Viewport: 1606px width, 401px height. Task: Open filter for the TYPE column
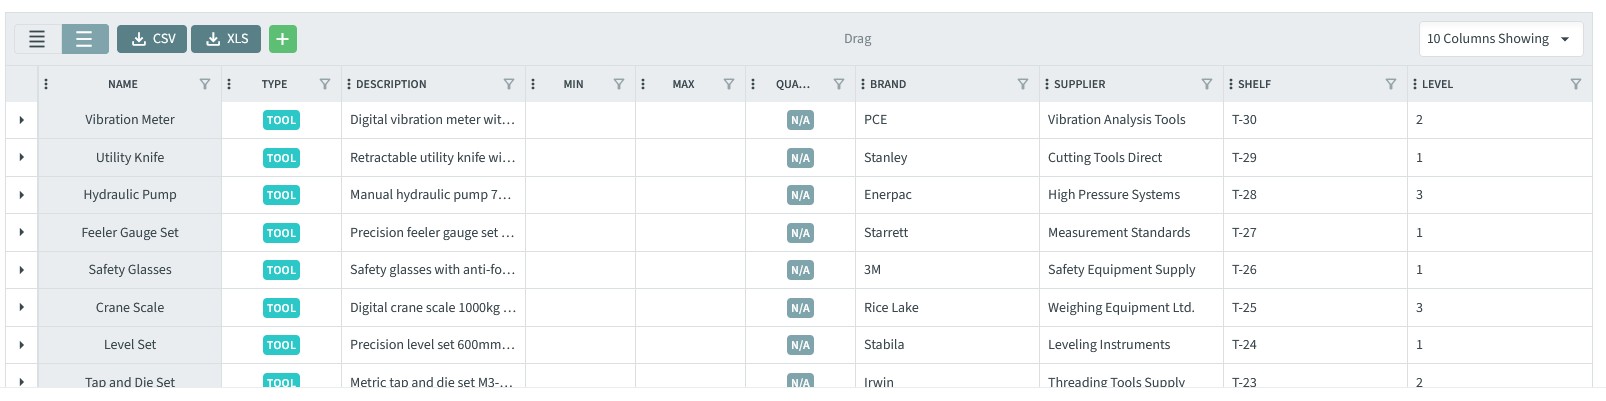[x=325, y=84]
